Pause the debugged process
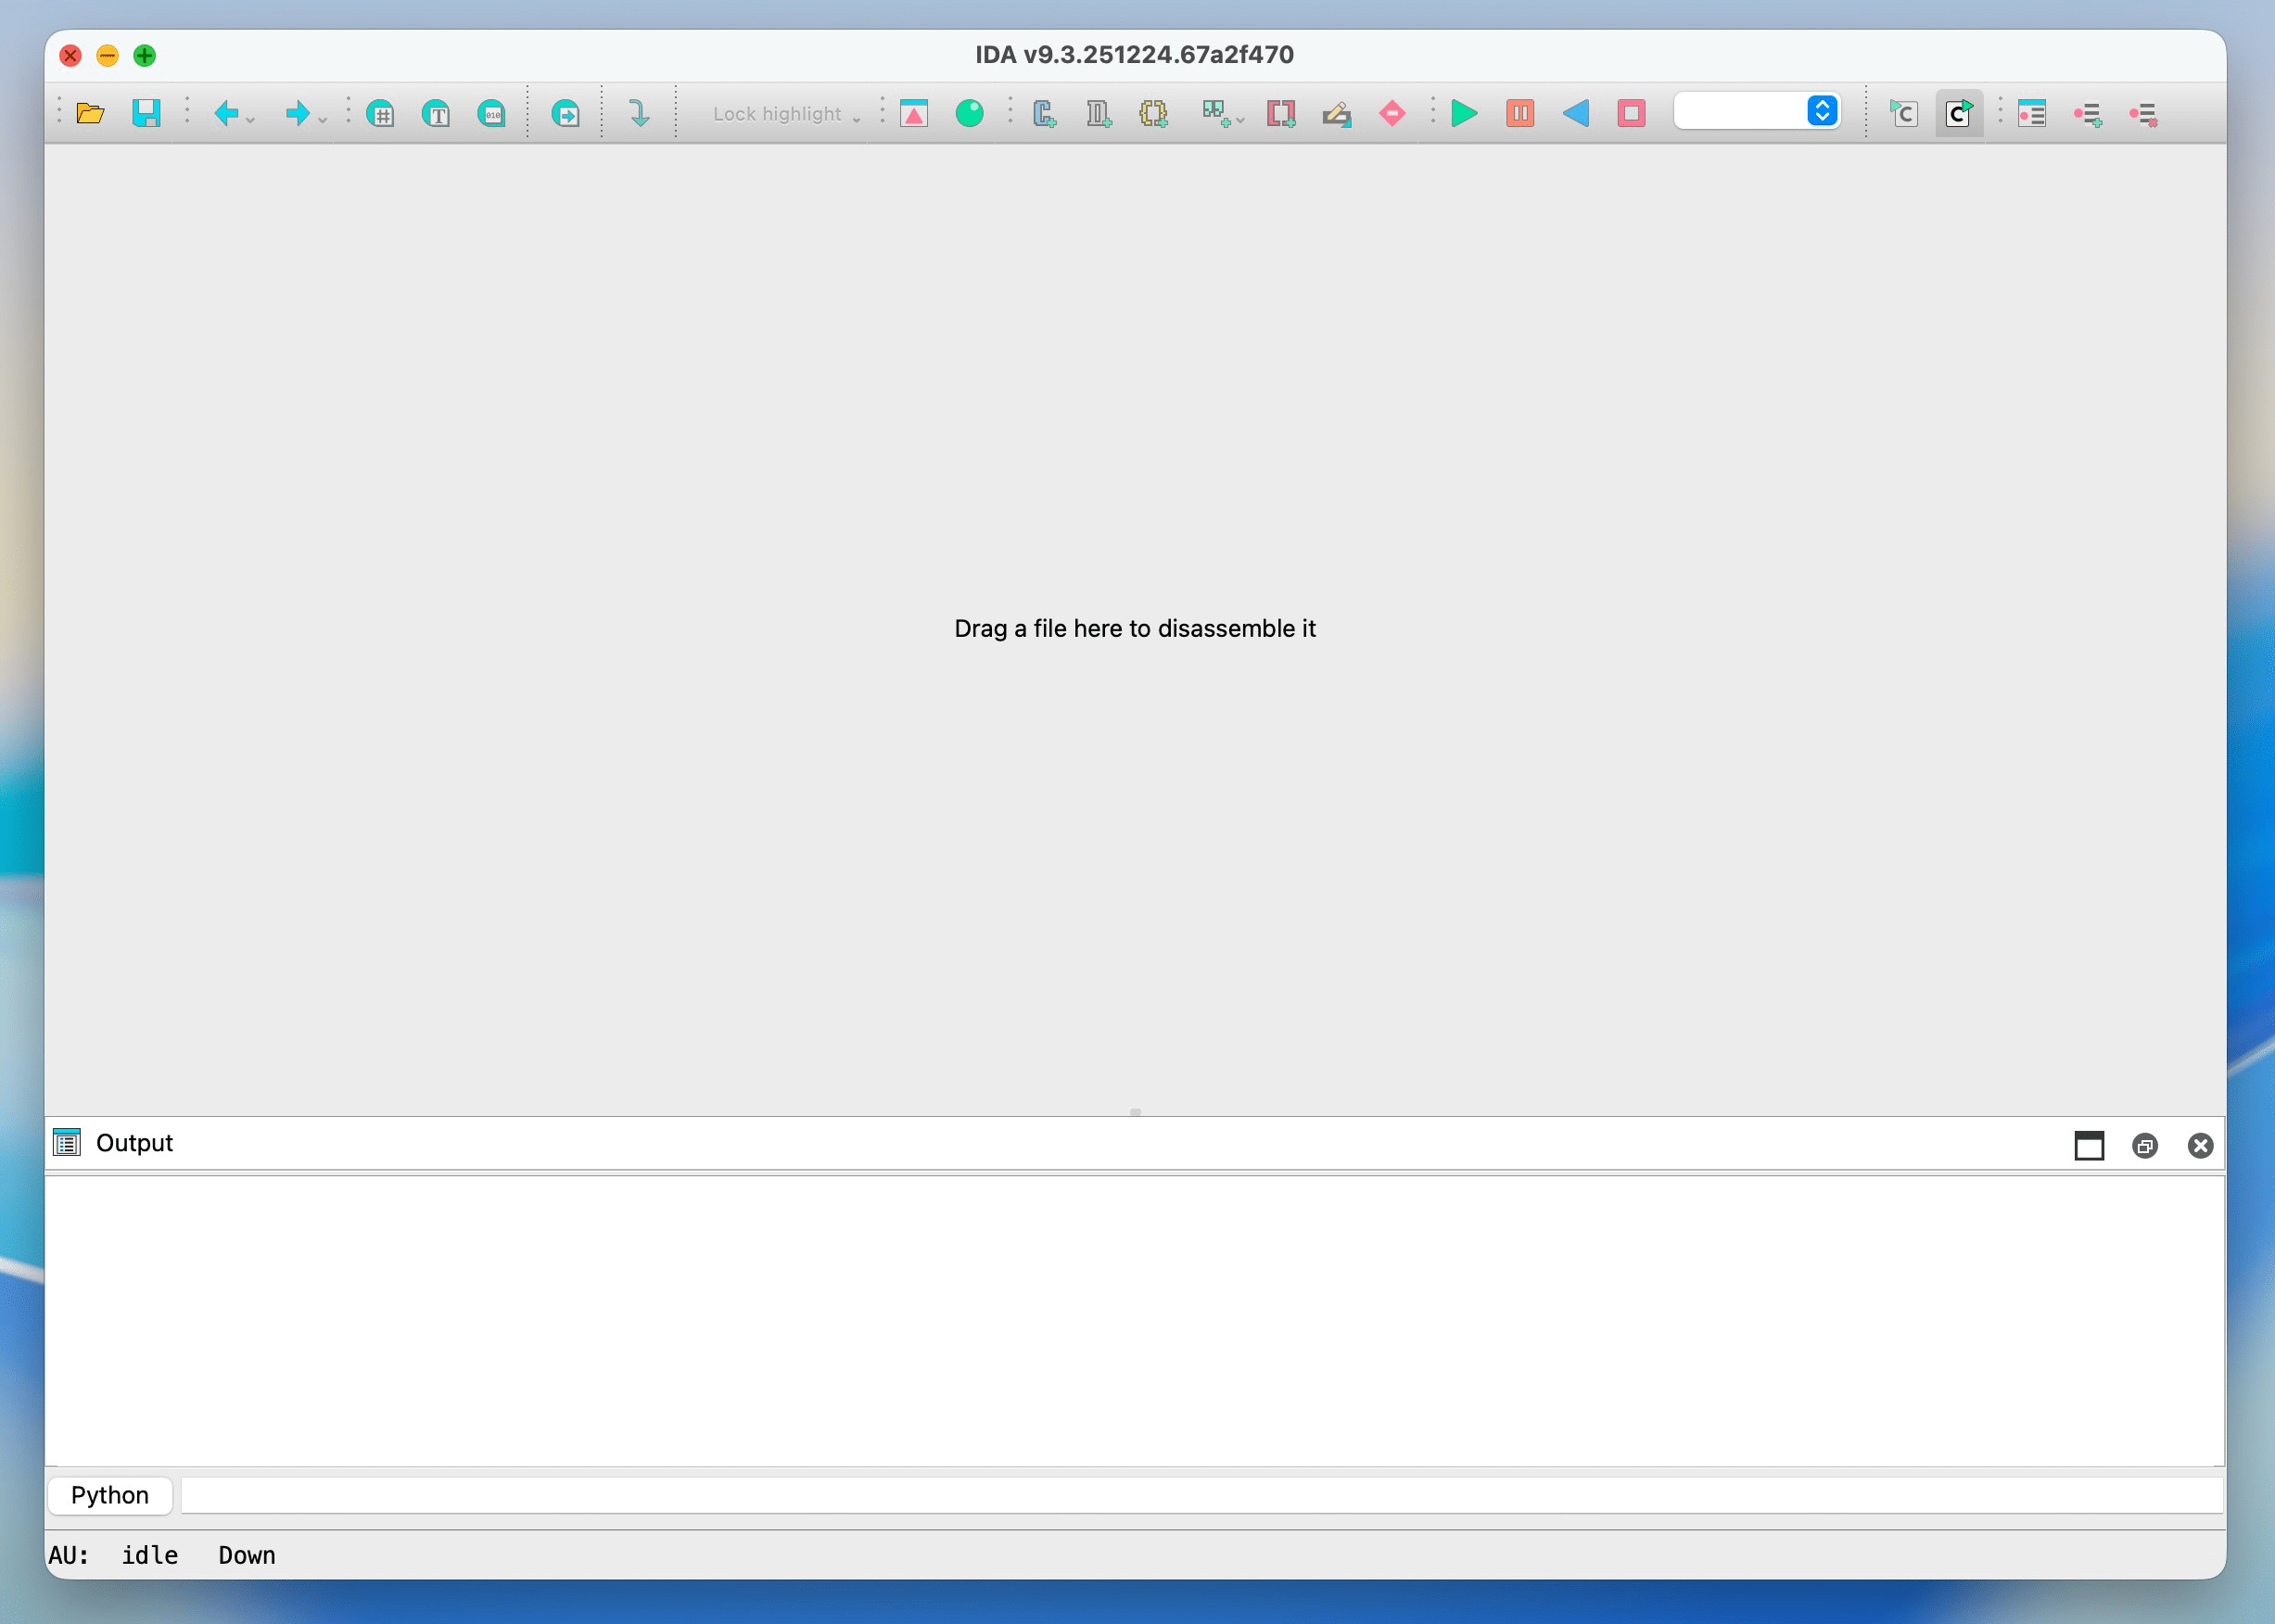Screen dimensions: 2275x1624 pos(1520,113)
